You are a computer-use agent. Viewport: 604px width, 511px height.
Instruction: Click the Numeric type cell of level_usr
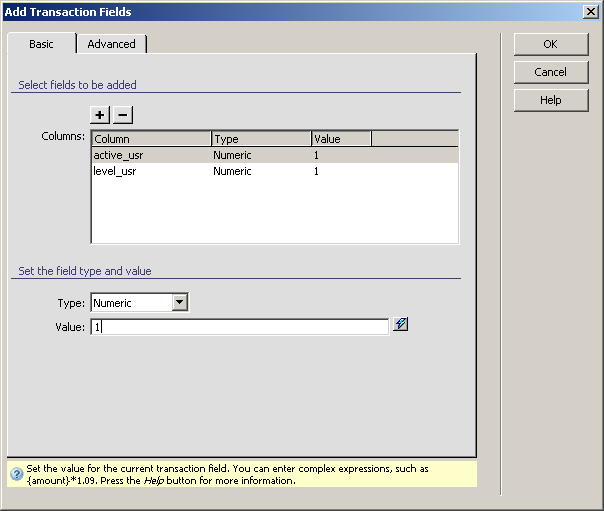232,171
